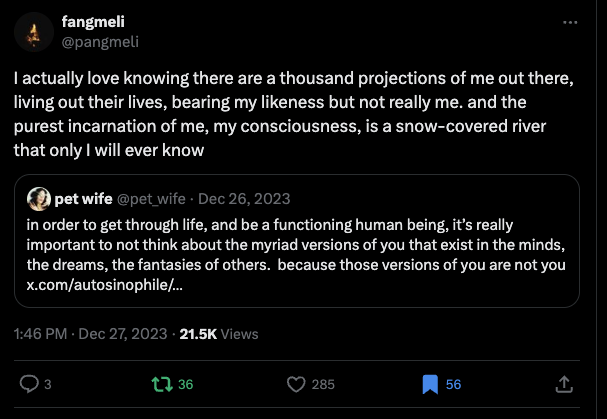Open the 1:46 PM Dec 27, 2023 timestamp

tap(90, 334)
